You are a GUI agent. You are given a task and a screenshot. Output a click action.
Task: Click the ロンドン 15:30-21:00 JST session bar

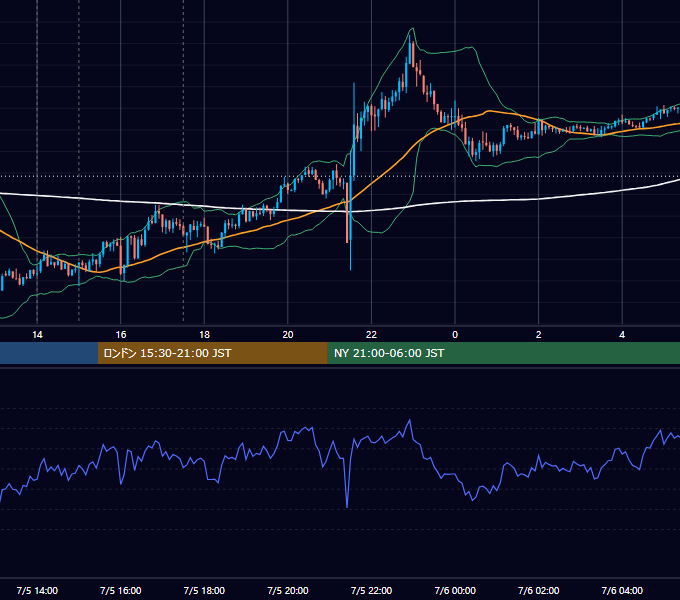click(x=212, y=353)
